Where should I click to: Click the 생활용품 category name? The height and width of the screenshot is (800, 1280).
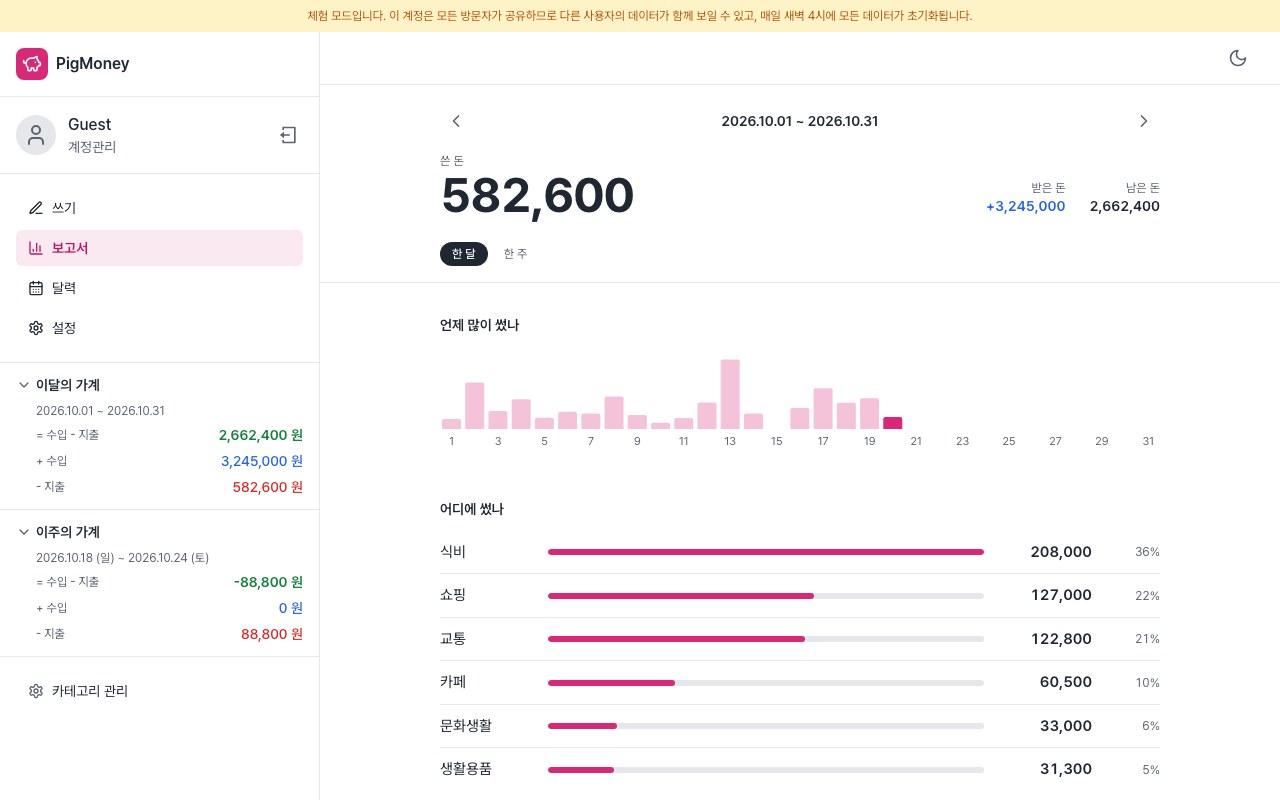[466, 768]
